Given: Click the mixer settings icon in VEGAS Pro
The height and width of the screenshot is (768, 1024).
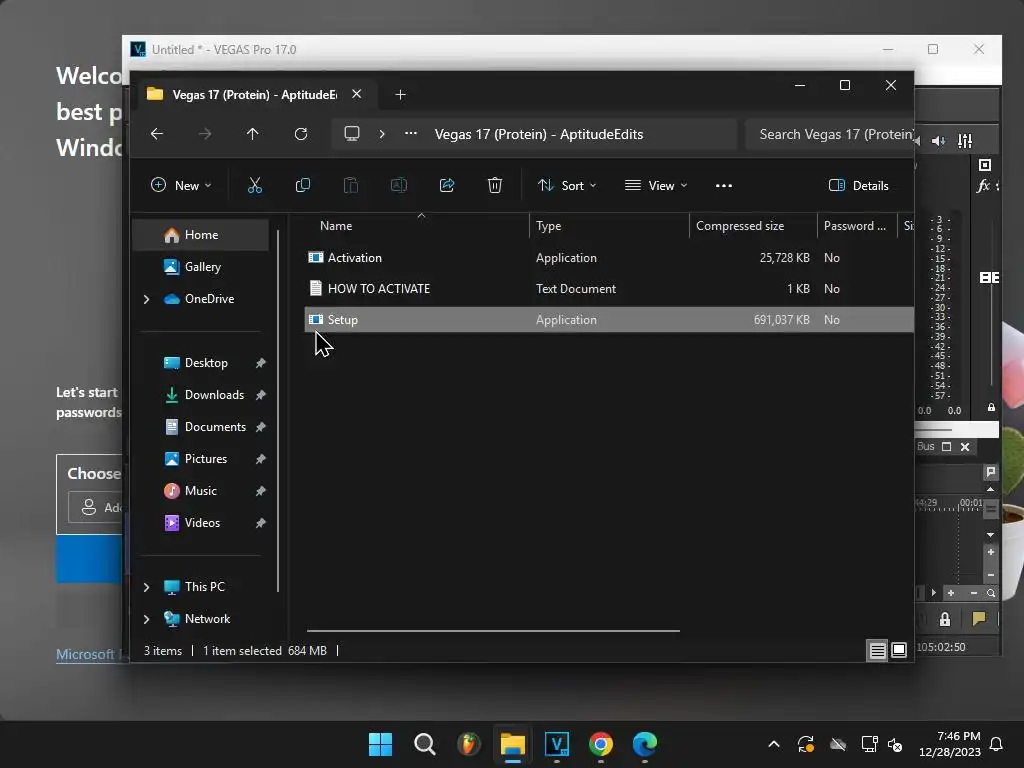Looking at the screenshot, I should click(965, 141).
